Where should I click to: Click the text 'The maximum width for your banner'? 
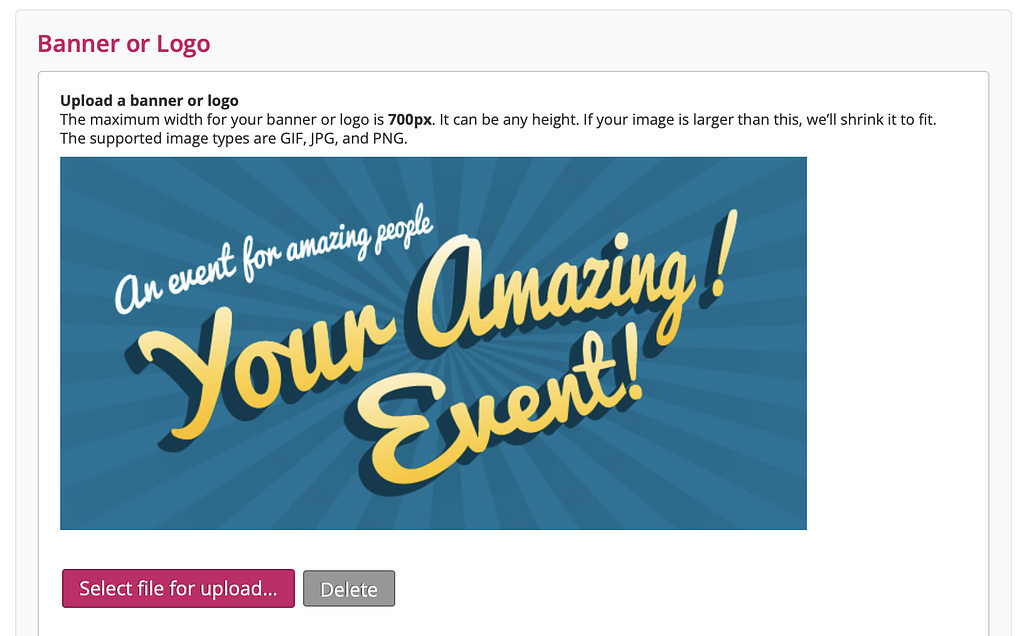click(190, 119)
